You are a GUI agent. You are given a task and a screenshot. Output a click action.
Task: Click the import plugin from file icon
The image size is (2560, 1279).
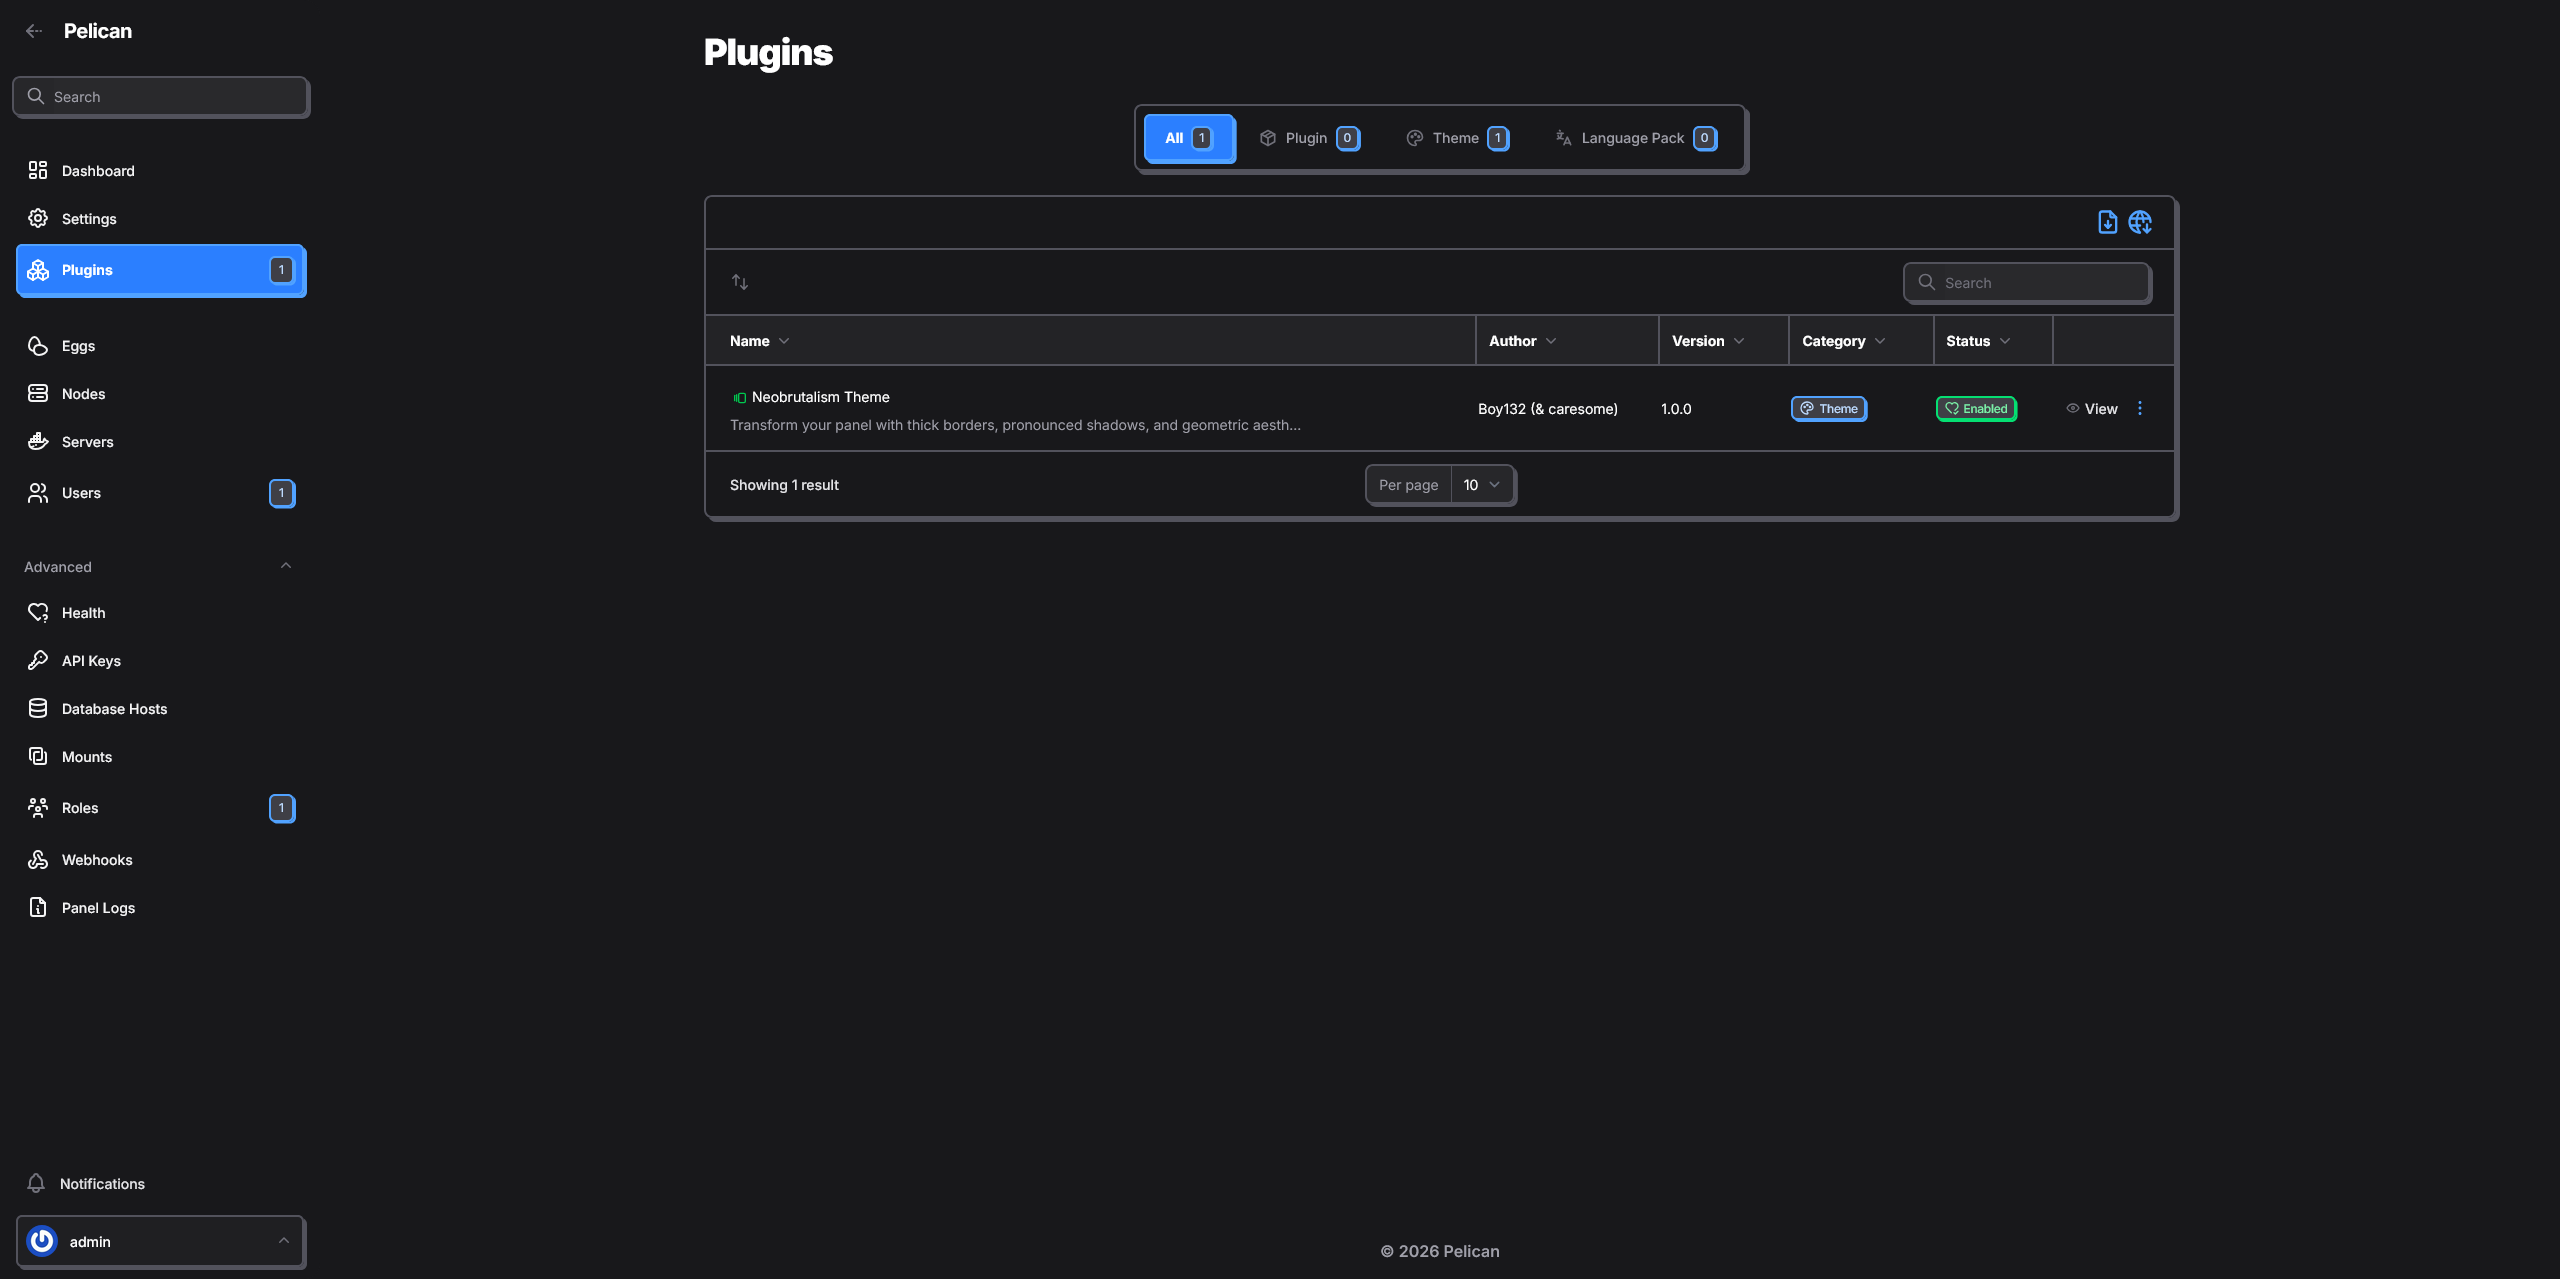[x=2107, y=222]
